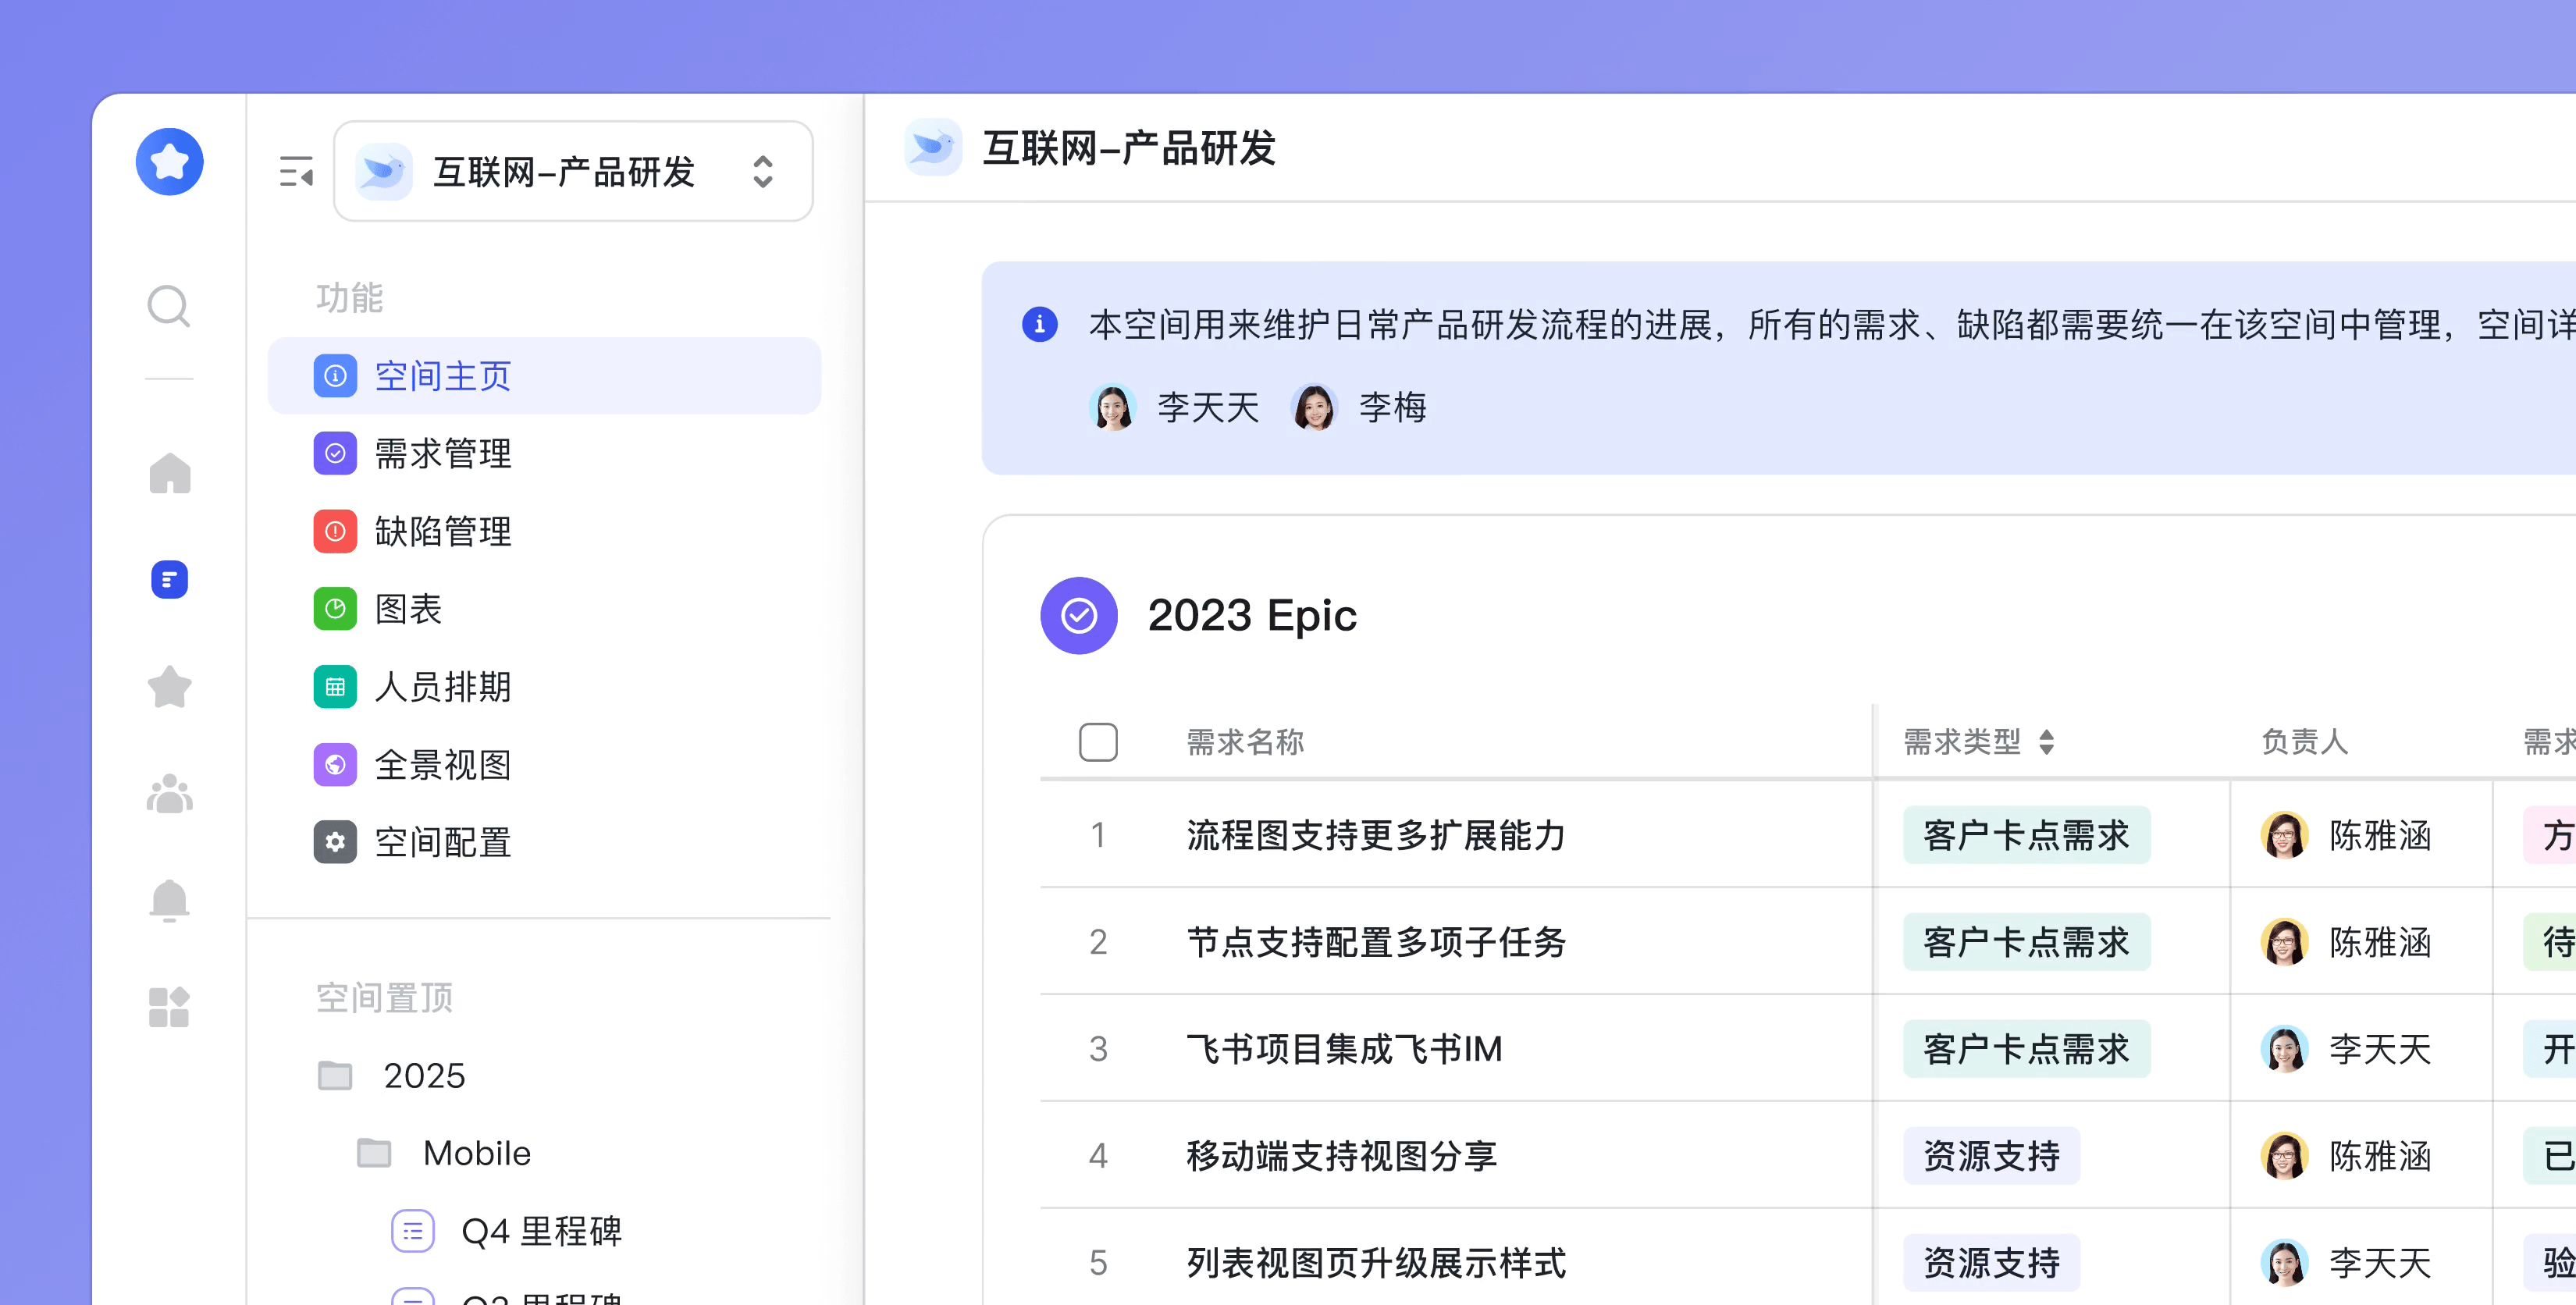
Task: Open the blue project workspace rail icon
Action: coord(169,579)
